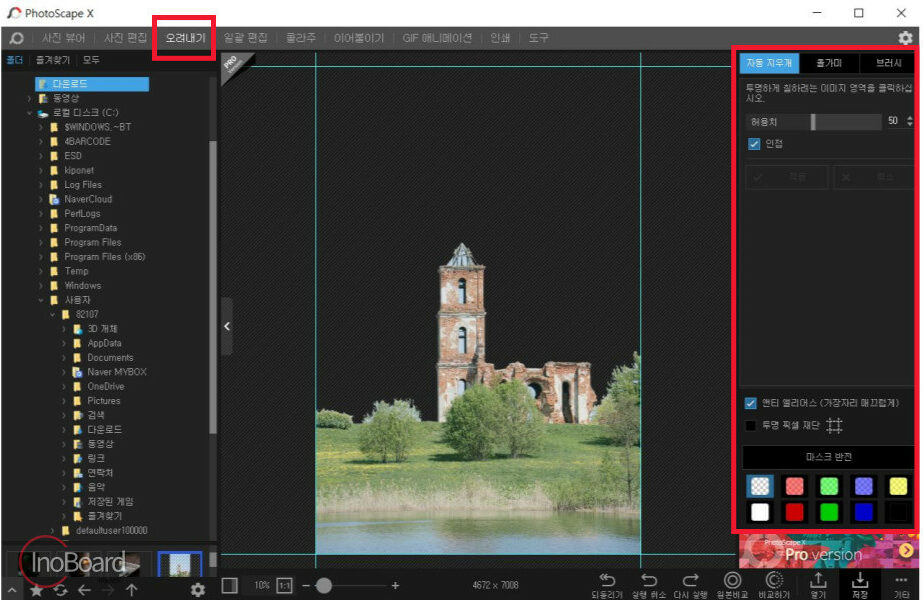Expand the 동영상 folder near the top
This screenshot has height=600, width=924.
tap(29, 98)
